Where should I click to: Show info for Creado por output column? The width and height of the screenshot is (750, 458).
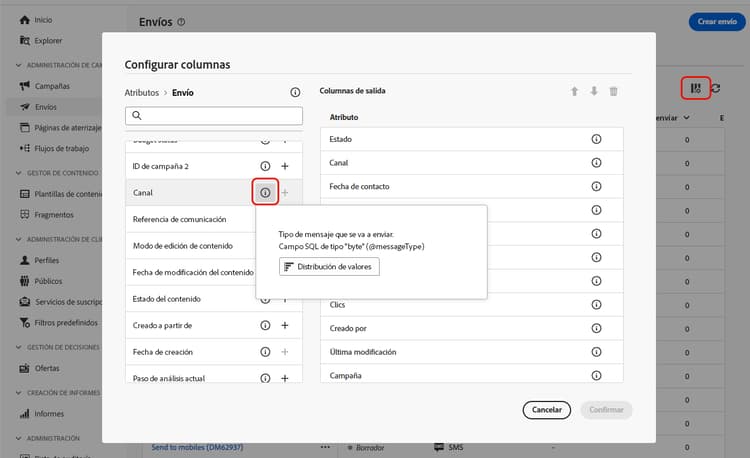coord(596,328)
